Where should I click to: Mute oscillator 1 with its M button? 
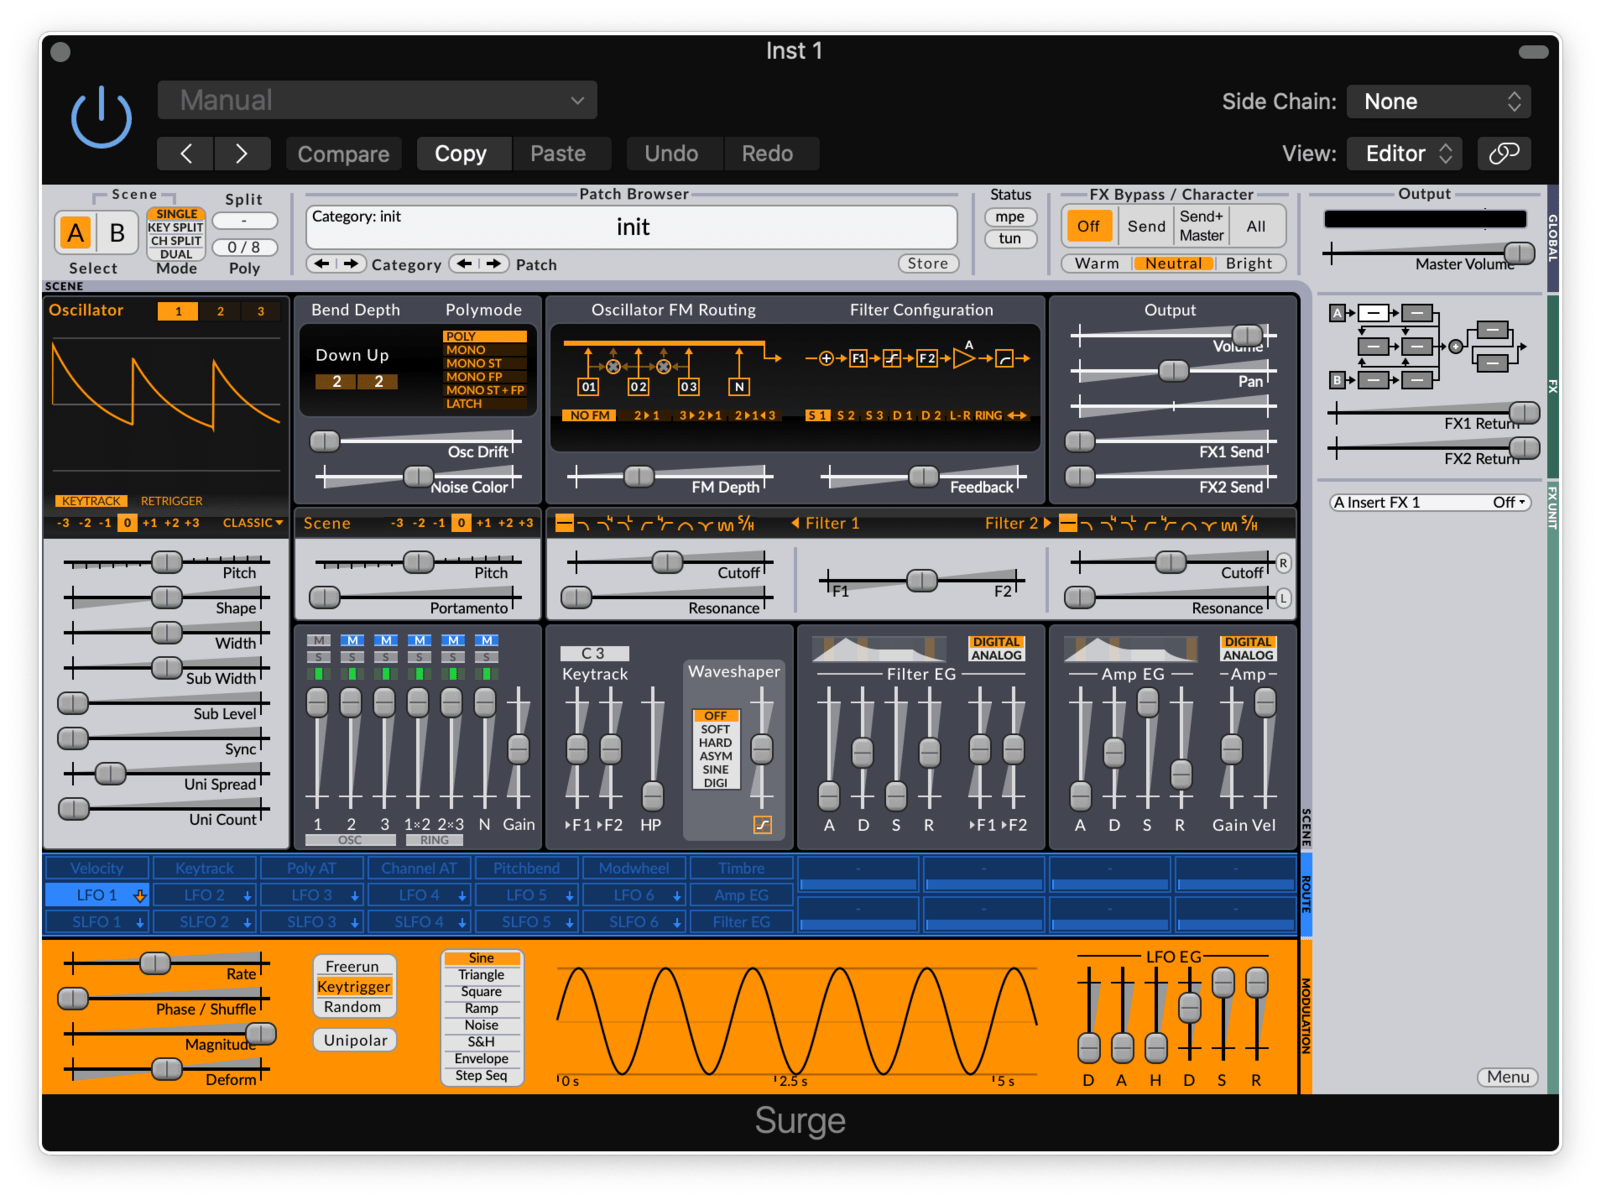point(318,640)
